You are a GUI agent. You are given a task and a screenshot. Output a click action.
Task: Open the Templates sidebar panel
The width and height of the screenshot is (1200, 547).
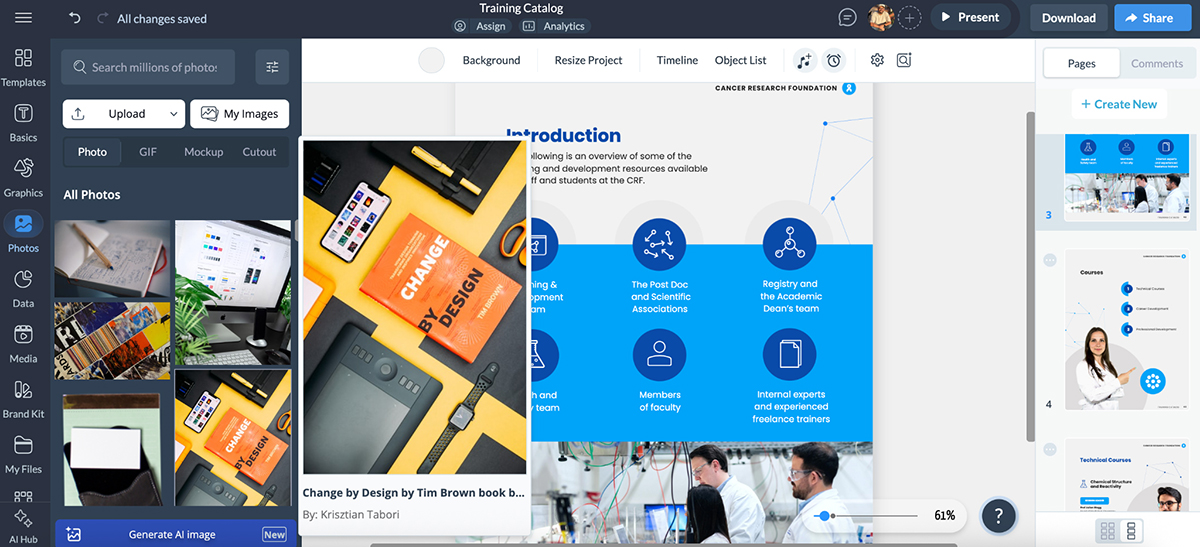pyautogui.click(x=23, y=67)
